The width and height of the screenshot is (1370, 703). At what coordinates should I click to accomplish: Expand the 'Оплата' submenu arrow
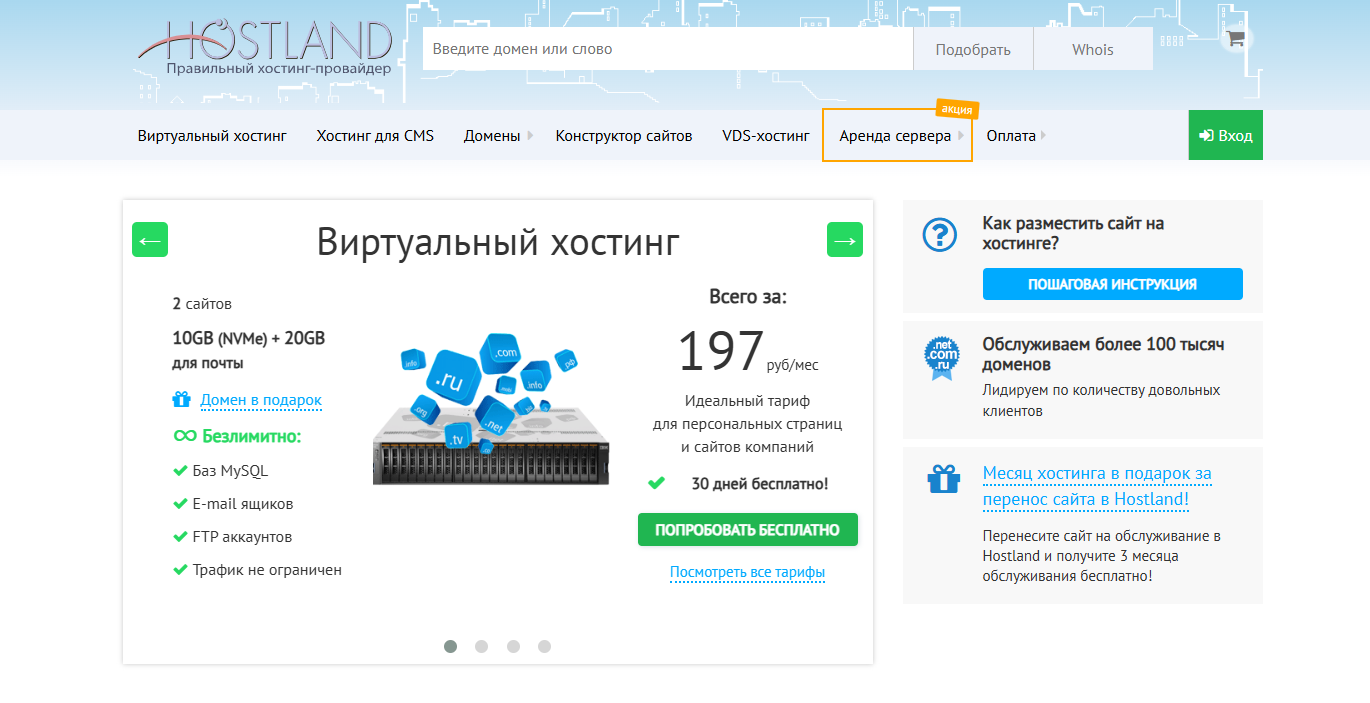[1043, 135]
